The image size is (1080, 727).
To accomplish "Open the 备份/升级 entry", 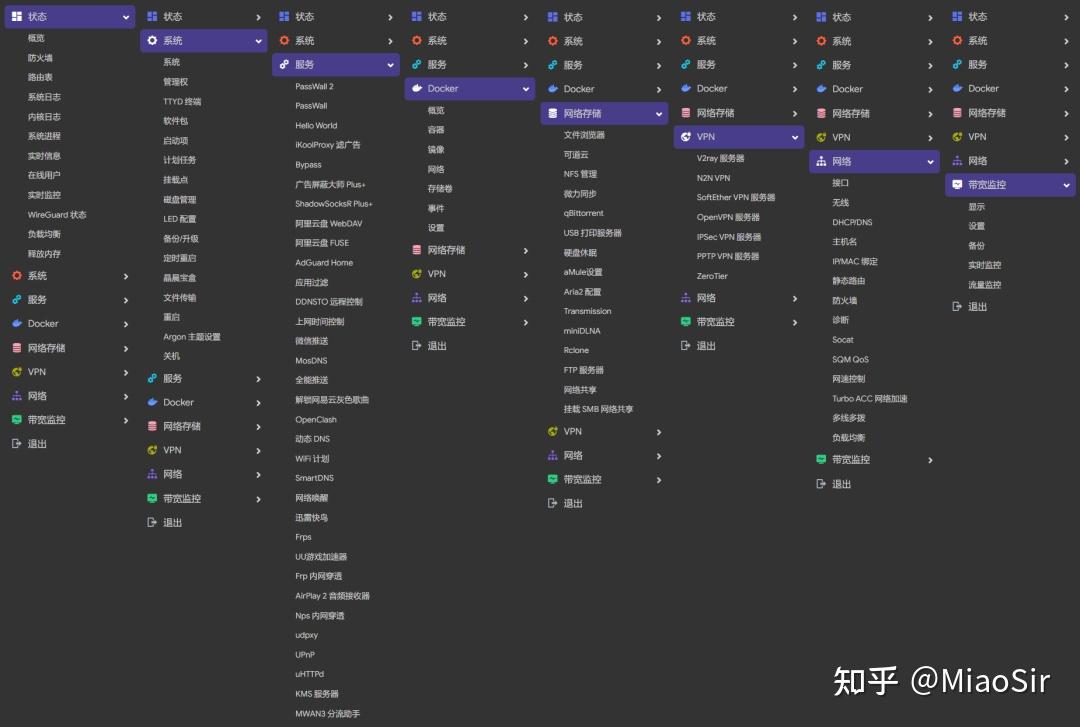I will pos(180,238).
